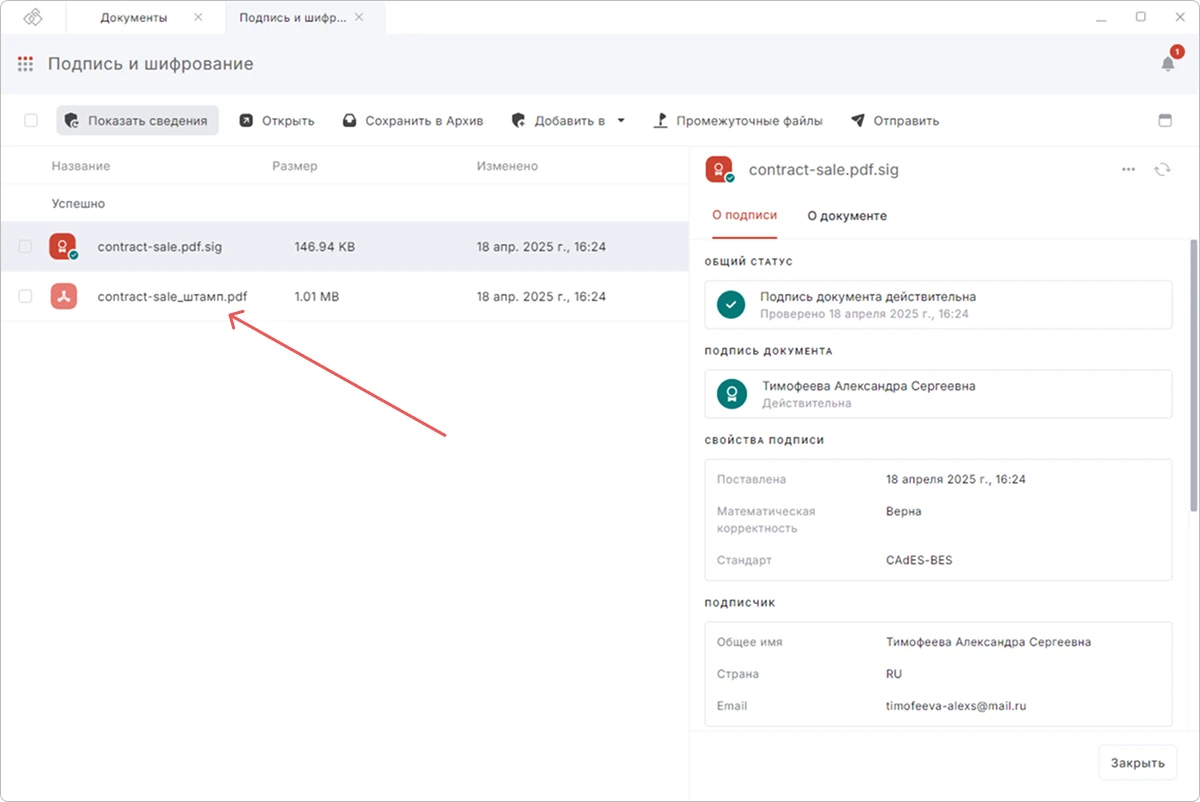This screenshot has width=1200, height=802.
Task: Sort by Размер column header
Action: pos(295,166)
